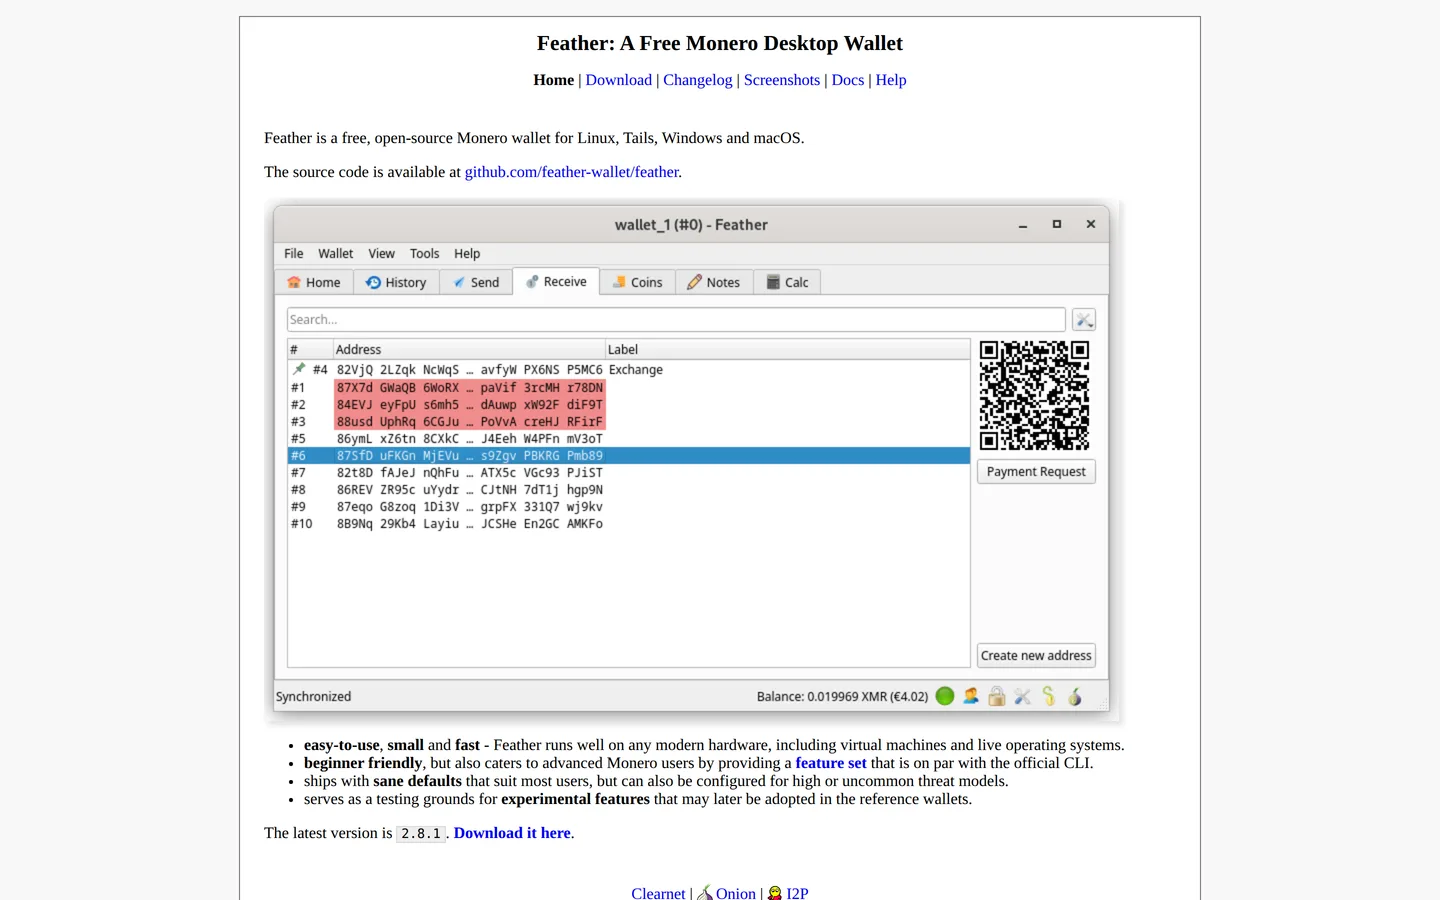1440x900 pixels.
Task: Open the Changelog link
Action: click(x=698, y=80)
